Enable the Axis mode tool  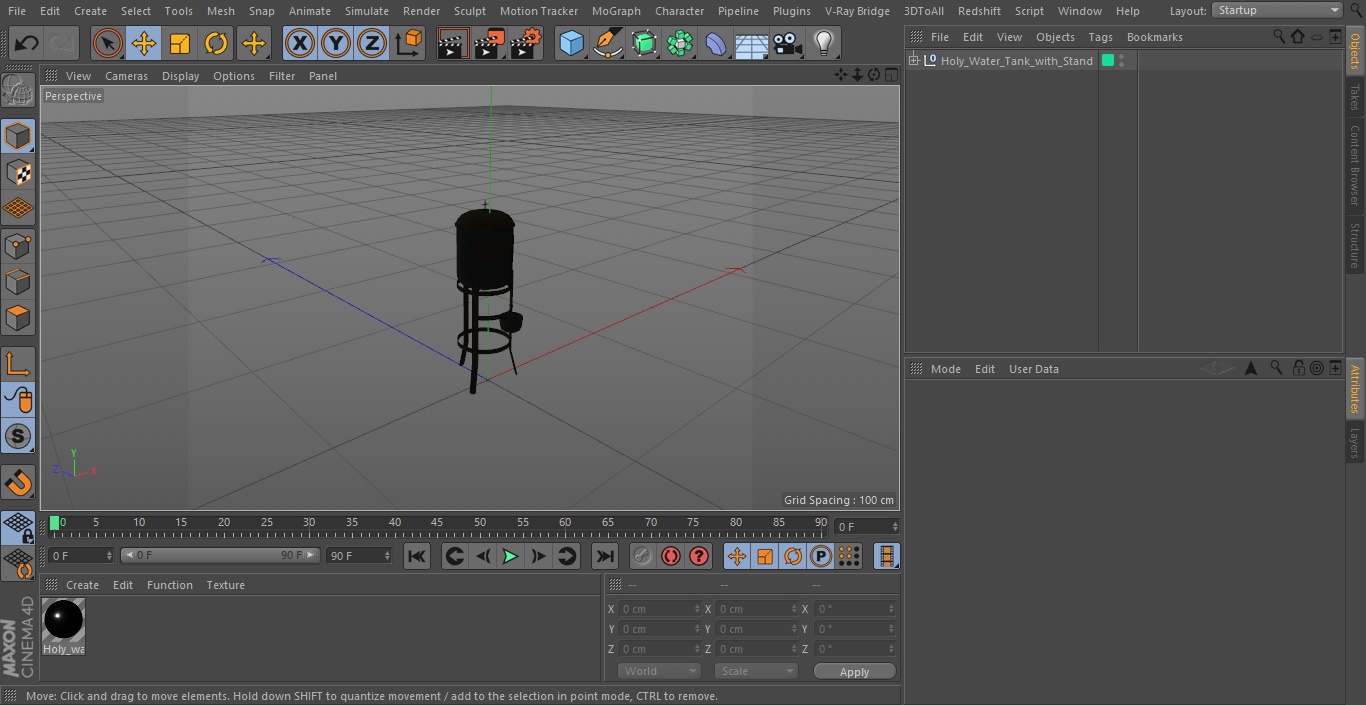click(x=18, y=363)
